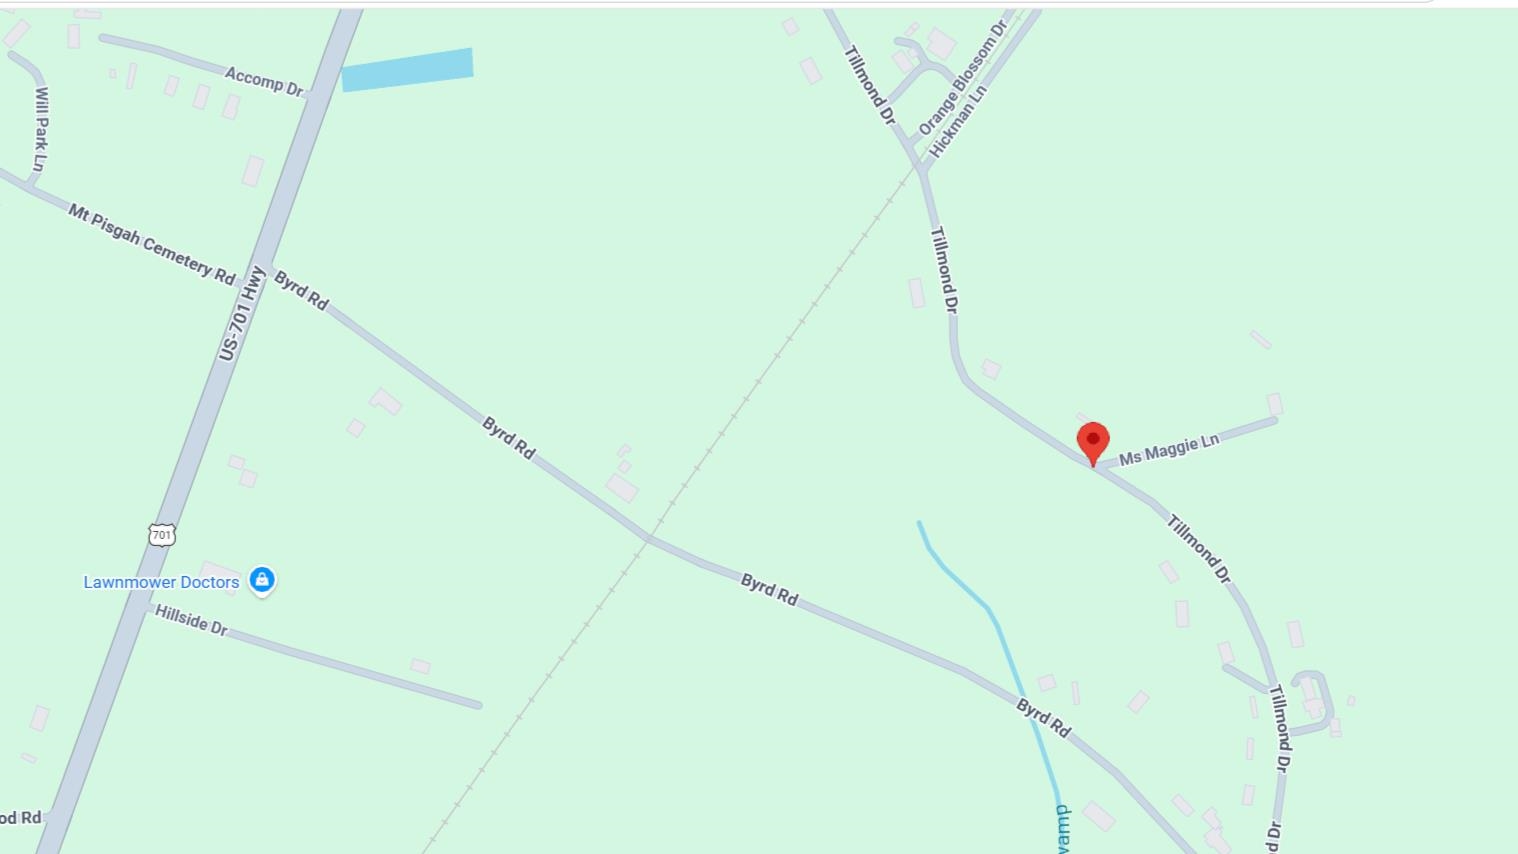Click the Accomp Dr street label

264,81
